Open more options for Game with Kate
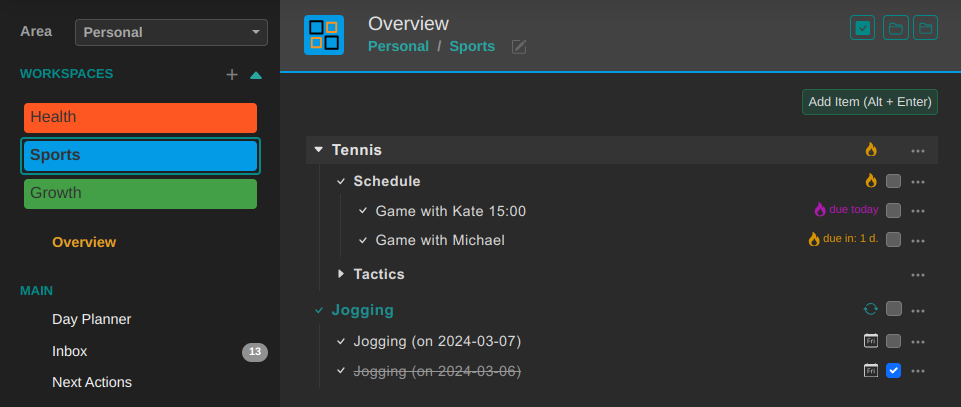Screen dimensions: 961x407 pos(917,211)
